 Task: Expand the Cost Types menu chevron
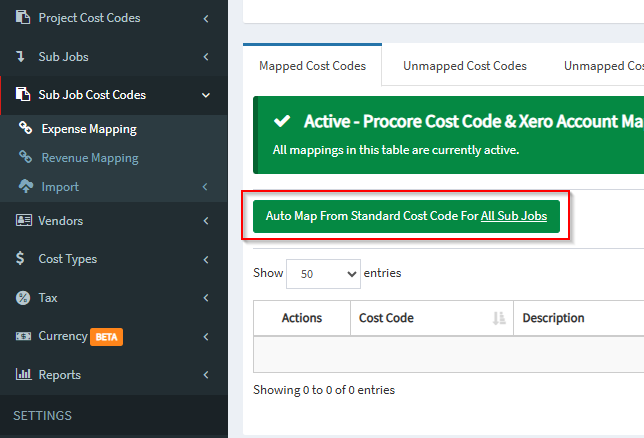[206, 260]
